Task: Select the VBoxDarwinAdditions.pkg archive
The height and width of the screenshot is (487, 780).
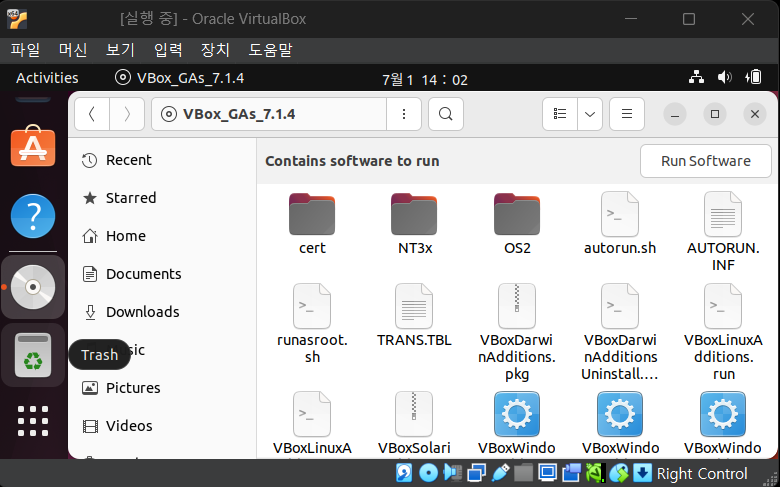Action: (517, 332)
